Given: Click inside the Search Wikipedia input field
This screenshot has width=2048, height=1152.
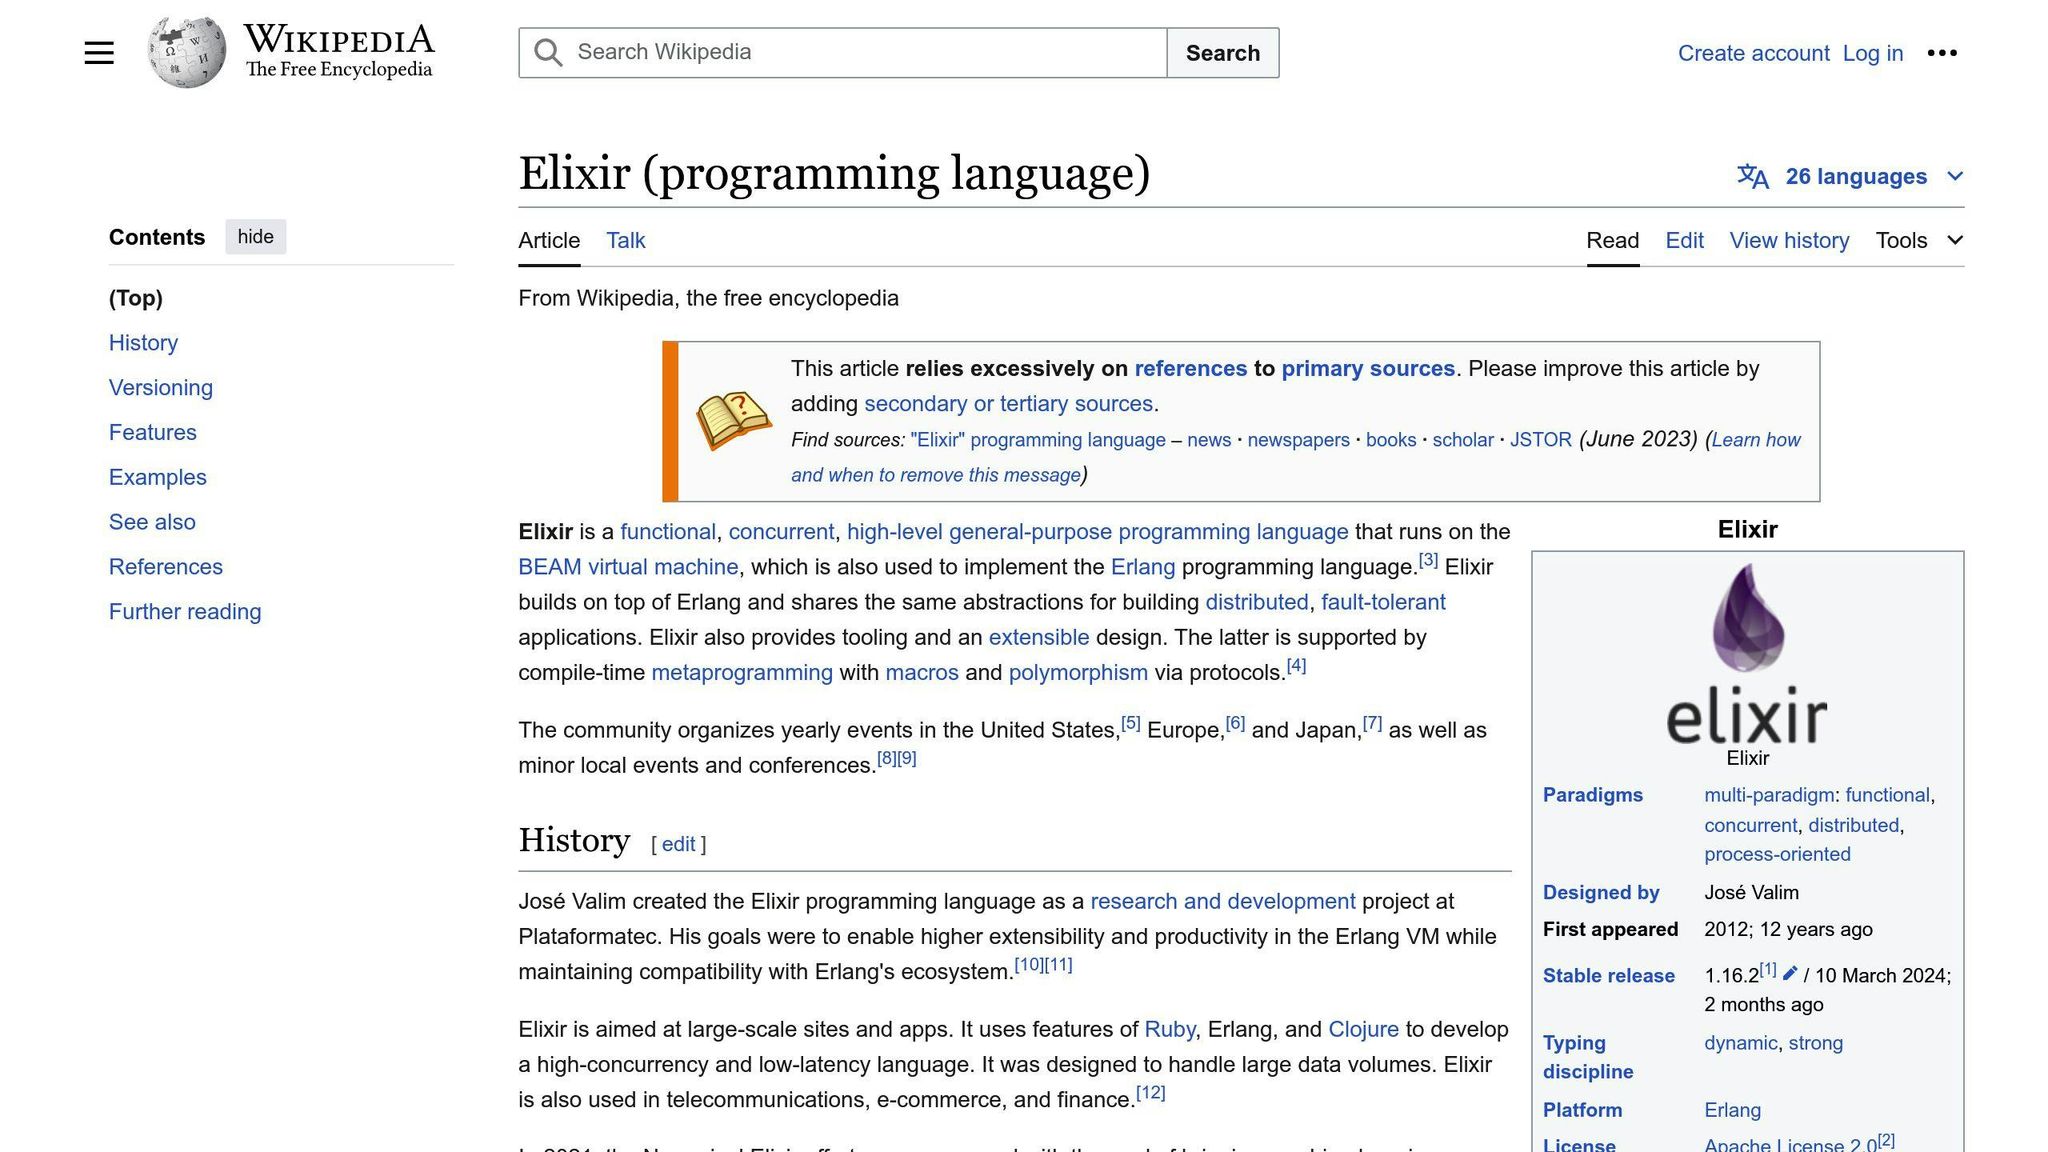Looking at the screenshot, I should (850, 52).
